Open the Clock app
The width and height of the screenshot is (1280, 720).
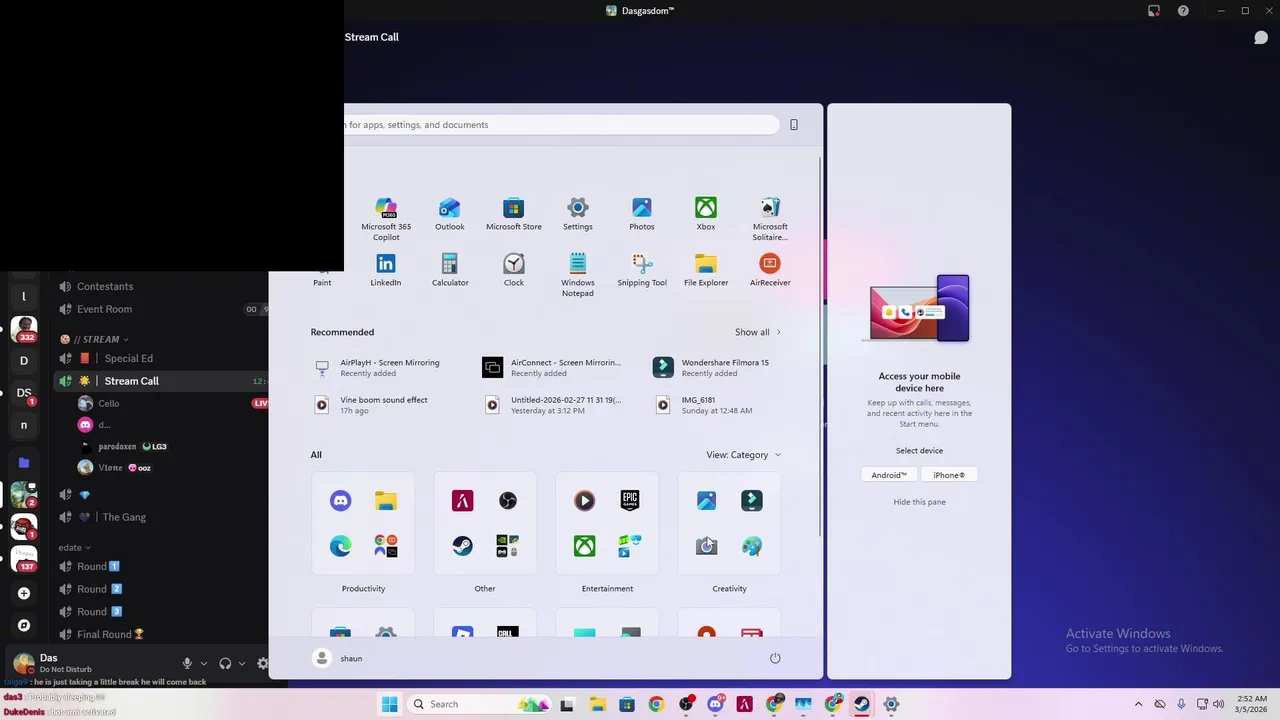coord(514,270)
